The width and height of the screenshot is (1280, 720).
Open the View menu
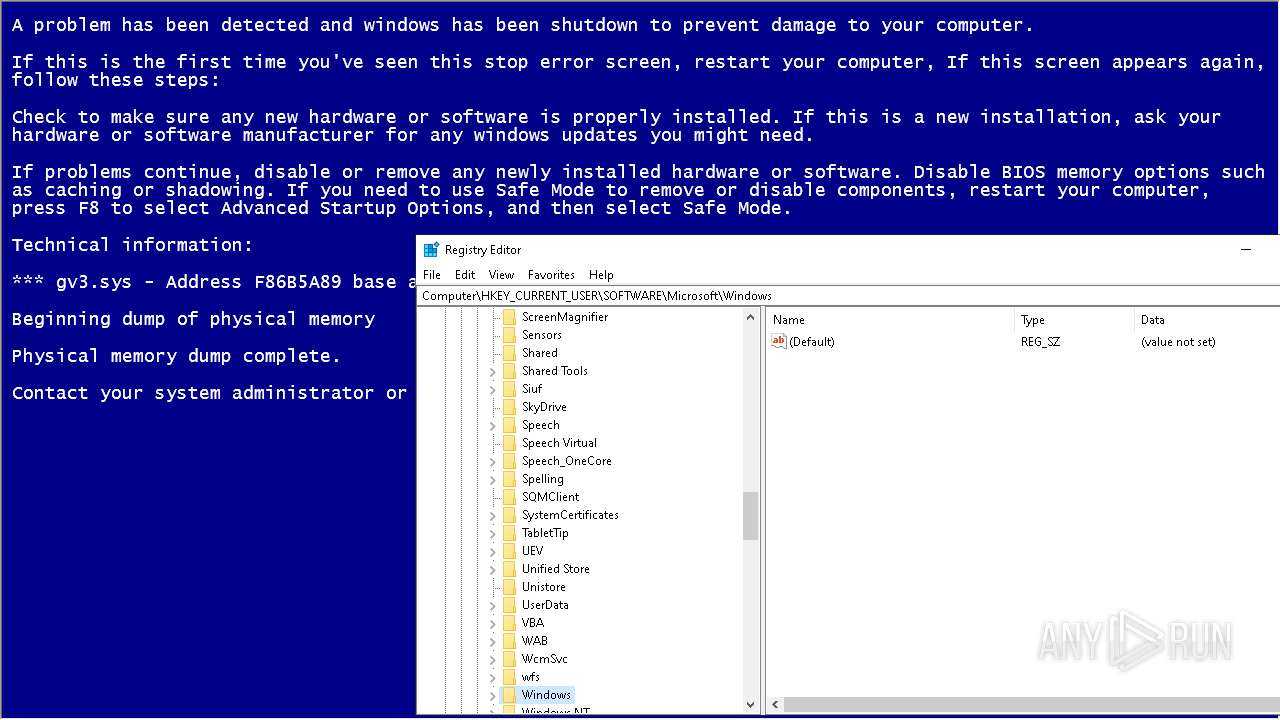pyautogui.click(x=501, y=275)
